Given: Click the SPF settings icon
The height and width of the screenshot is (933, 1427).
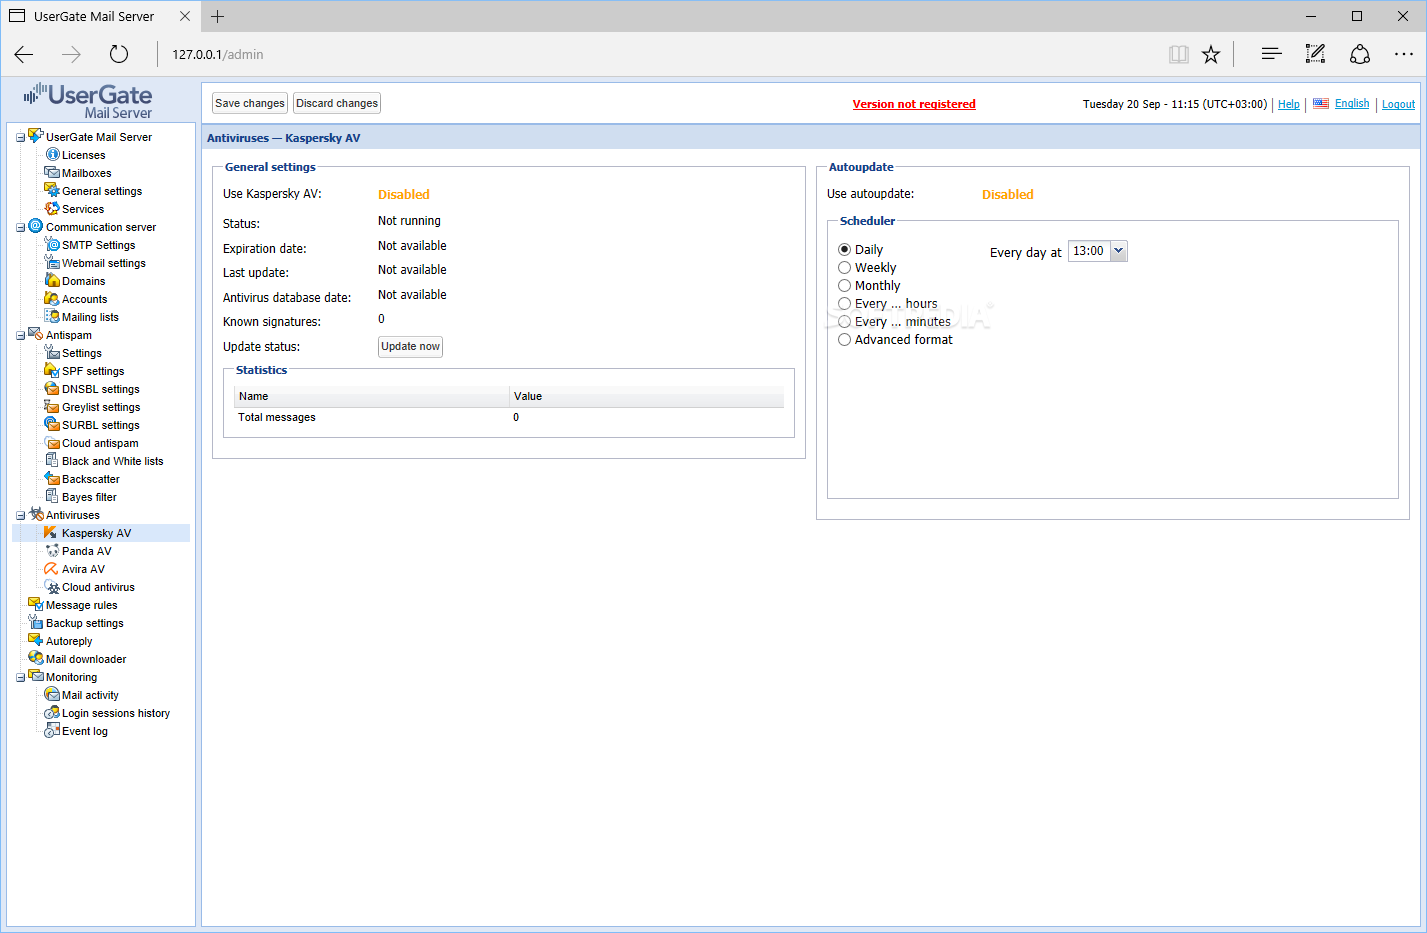Looking at the screenshot, I should coord(52,371).
